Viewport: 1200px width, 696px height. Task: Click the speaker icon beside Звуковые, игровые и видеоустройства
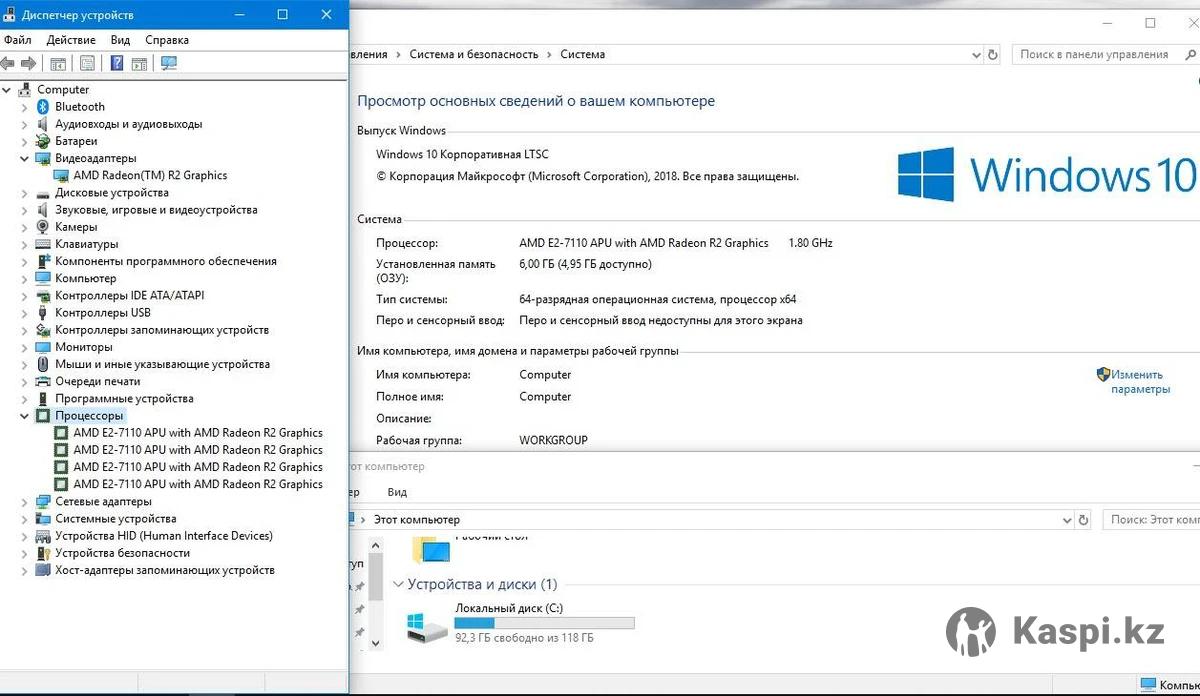coord(43,210)
